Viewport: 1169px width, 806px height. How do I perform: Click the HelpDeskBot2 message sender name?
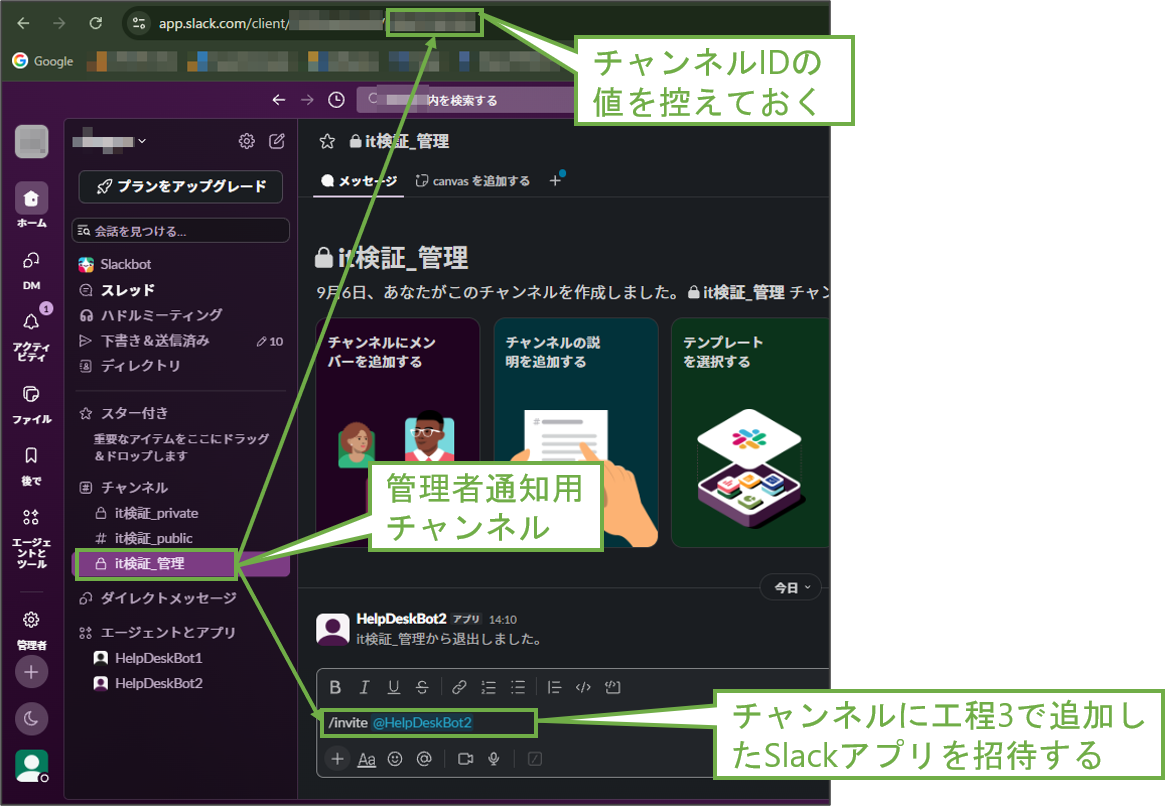pos(401,619)
